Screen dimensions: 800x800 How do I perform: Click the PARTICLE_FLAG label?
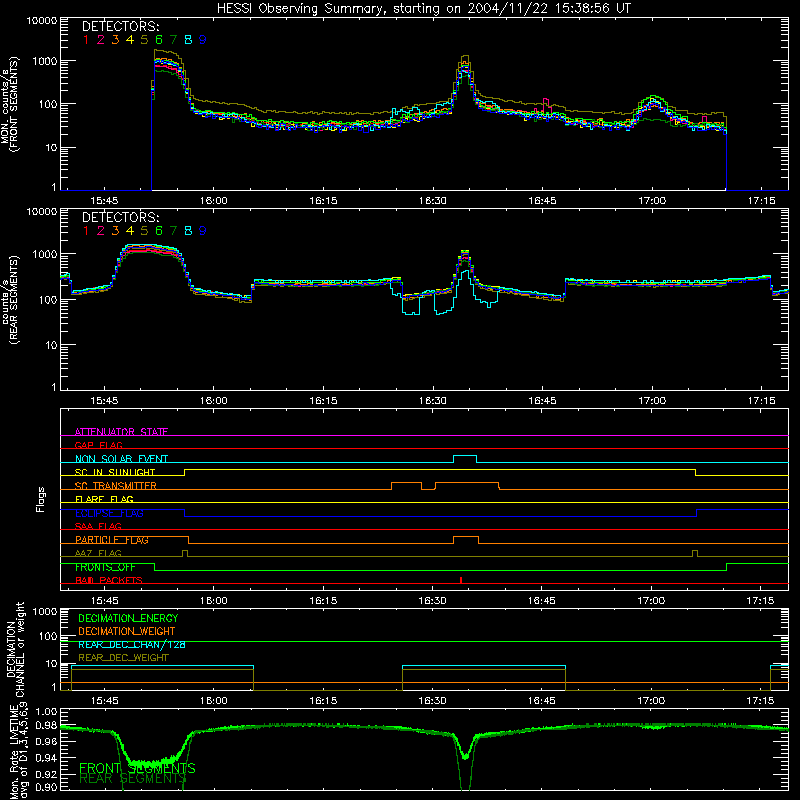(x=112, y=540)
